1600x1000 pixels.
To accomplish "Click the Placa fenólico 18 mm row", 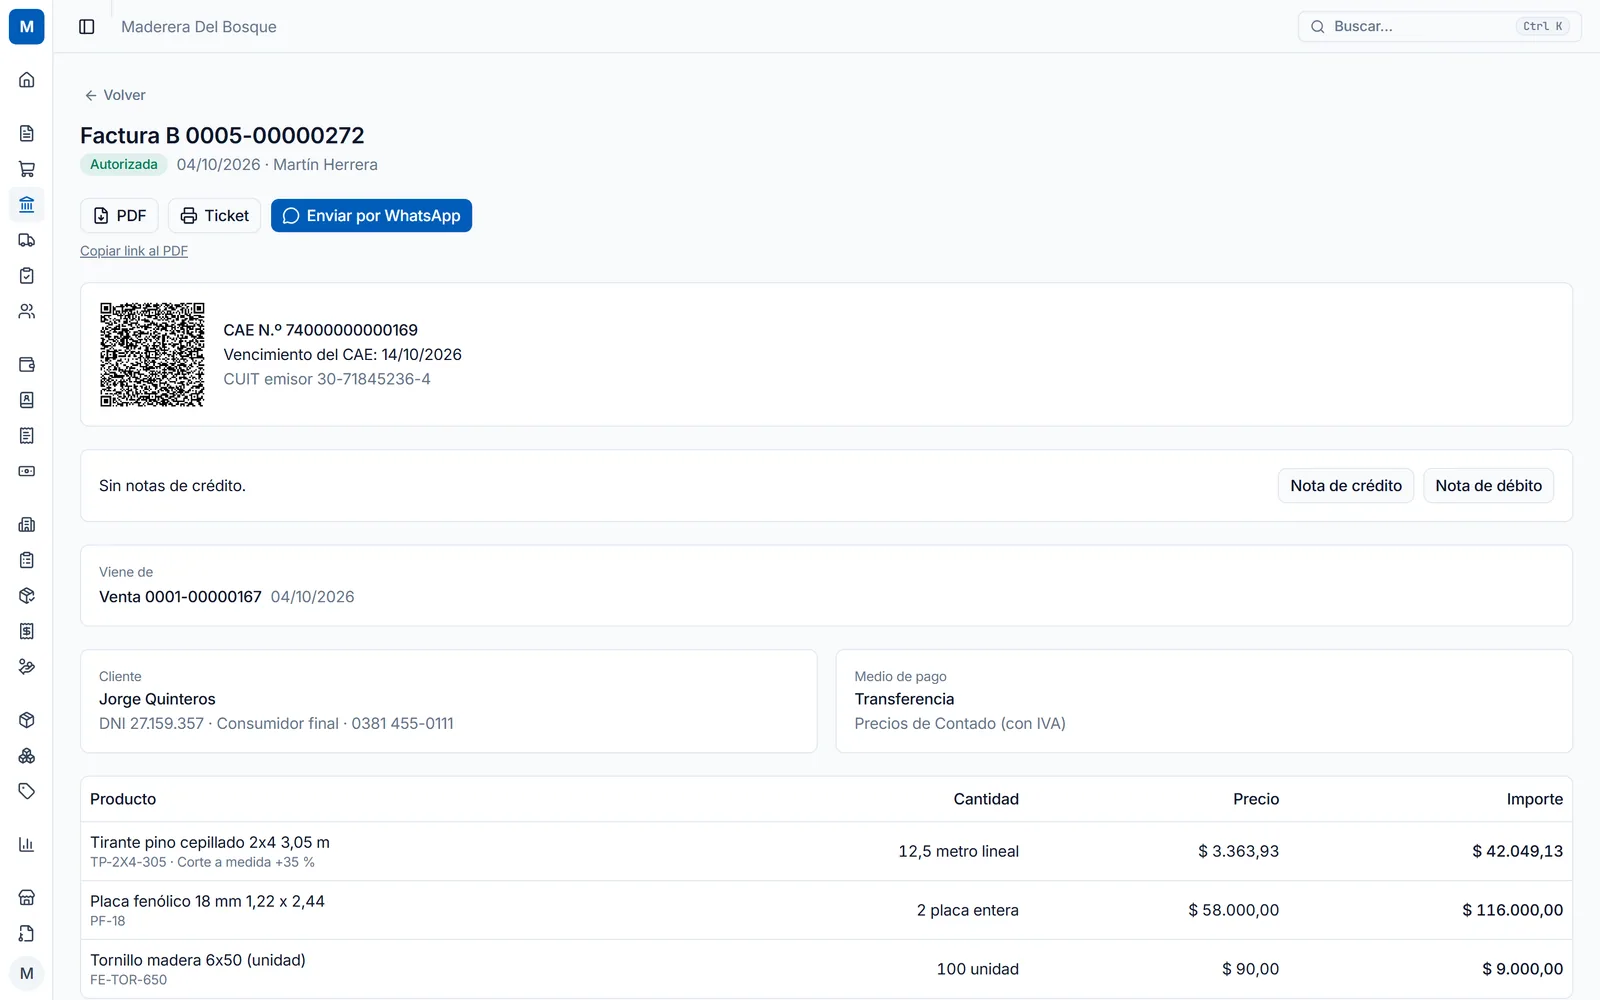I will click(x=826, y=910).
